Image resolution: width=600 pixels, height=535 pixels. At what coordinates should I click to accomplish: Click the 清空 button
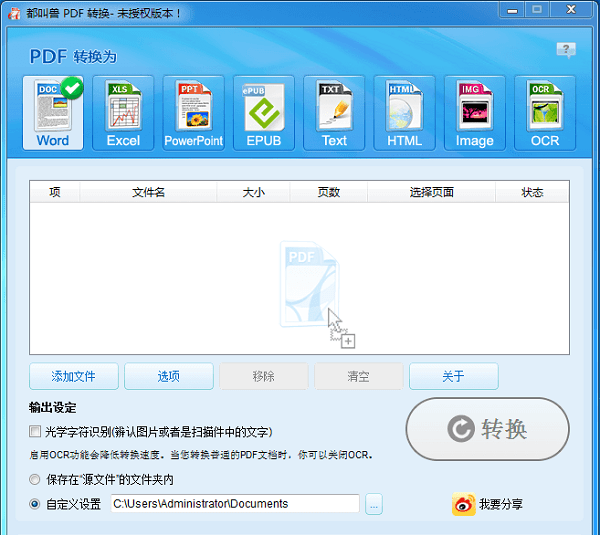[x=359, y=377]
